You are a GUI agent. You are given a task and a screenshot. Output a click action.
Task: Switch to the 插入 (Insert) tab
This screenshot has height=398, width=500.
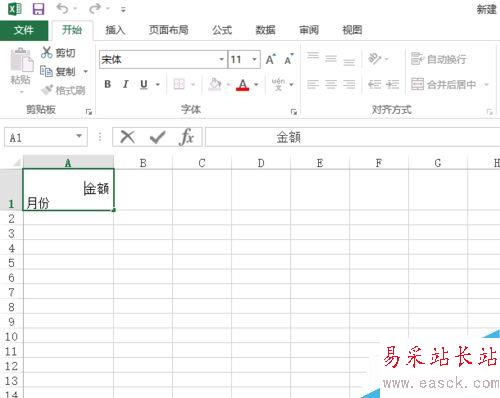pyautogui.click(x=115, y=30)
